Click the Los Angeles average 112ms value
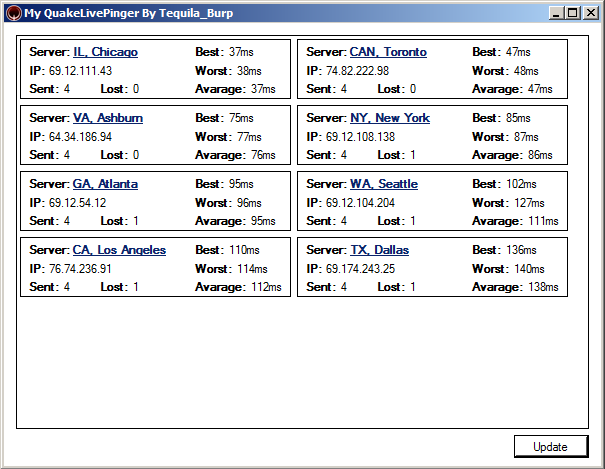Viewport: 605px width, 469px height. pos(266,288)
